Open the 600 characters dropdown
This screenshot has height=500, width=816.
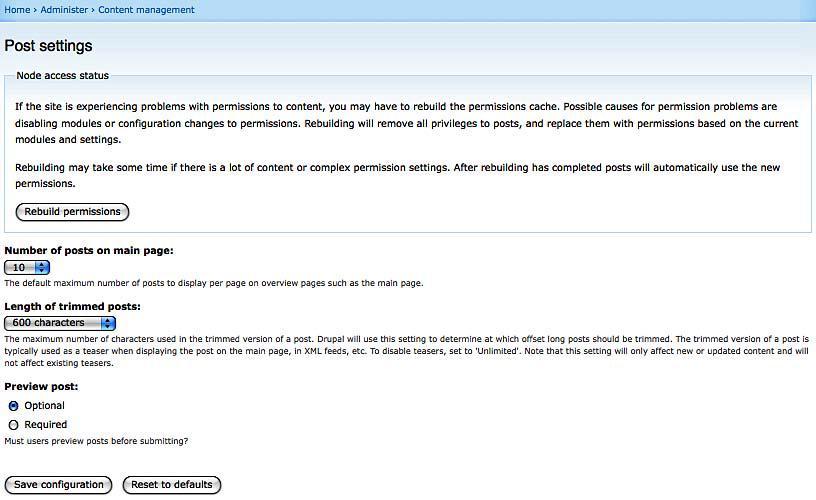coord(60,323)
